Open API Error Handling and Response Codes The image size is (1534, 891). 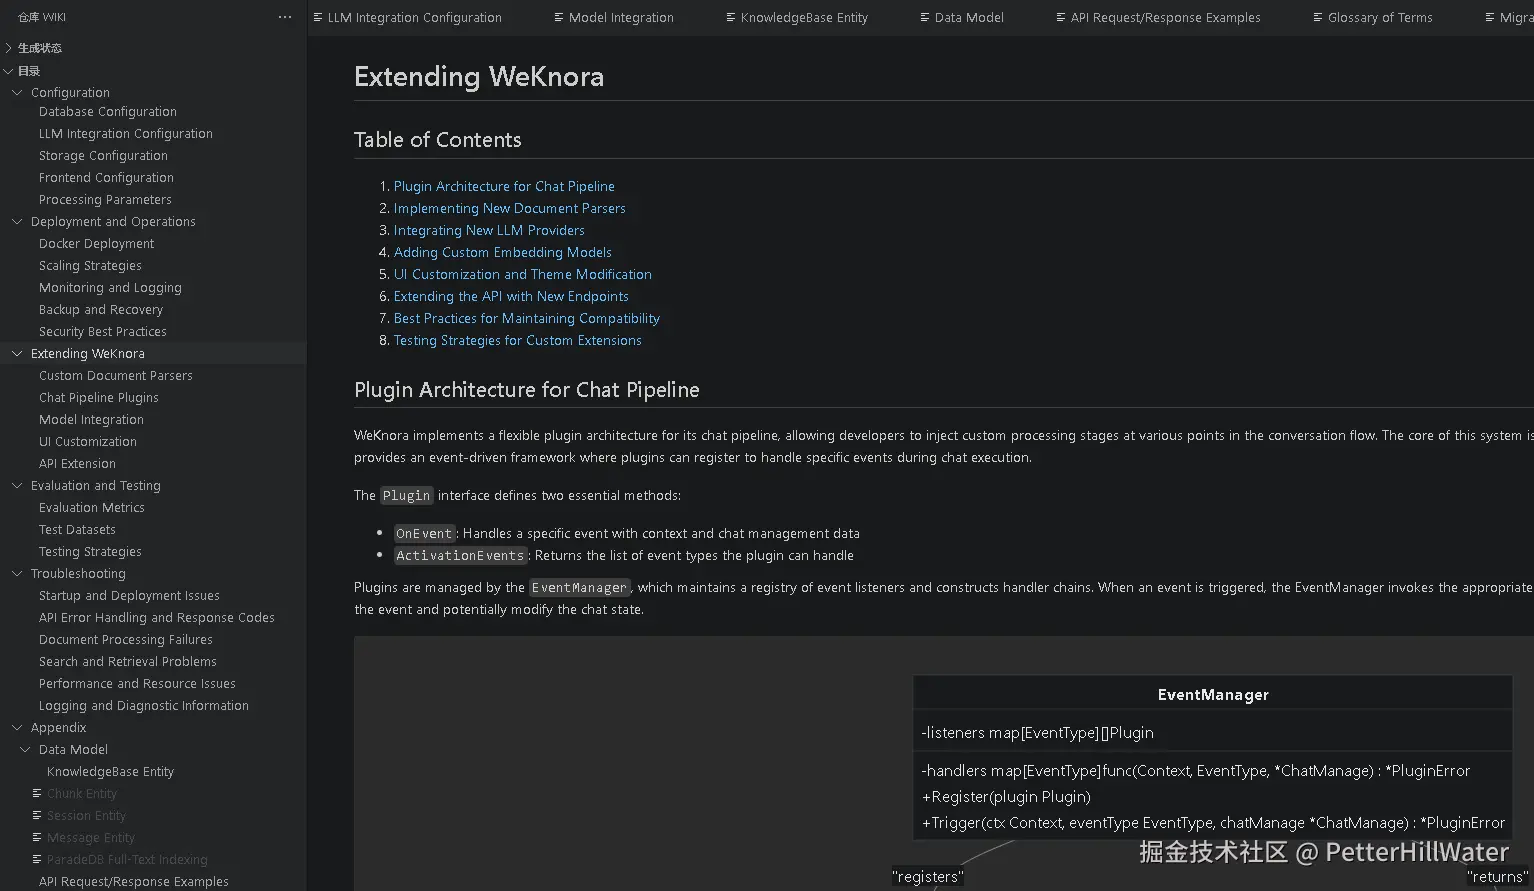[157, 618]
